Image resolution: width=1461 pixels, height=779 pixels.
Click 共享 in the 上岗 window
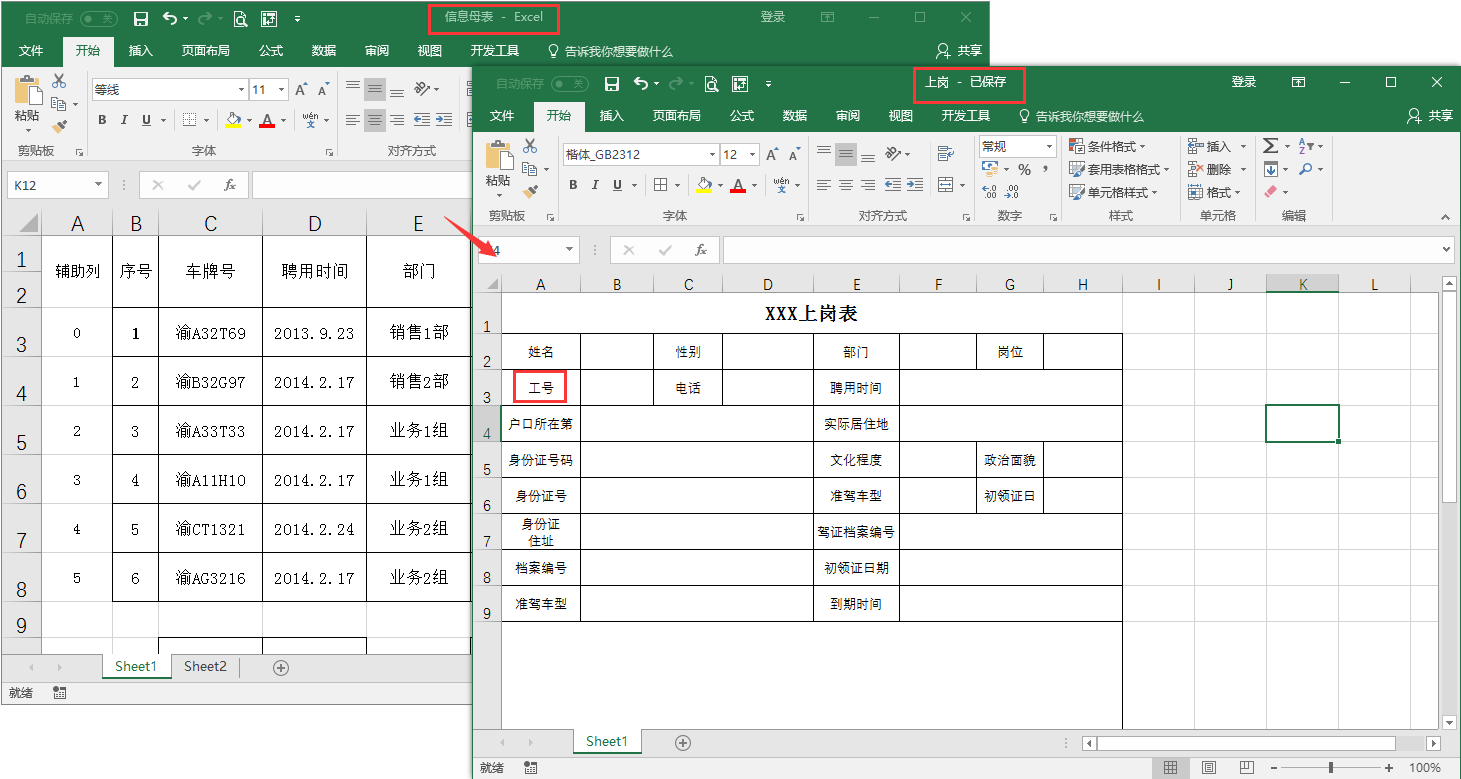(1430, 116)
